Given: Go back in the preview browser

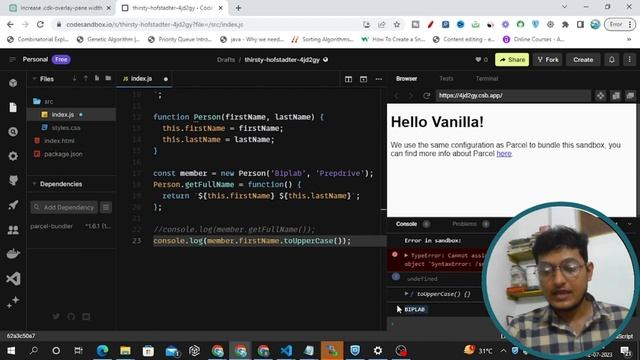Looking at the screenshot, I should 396,96.
